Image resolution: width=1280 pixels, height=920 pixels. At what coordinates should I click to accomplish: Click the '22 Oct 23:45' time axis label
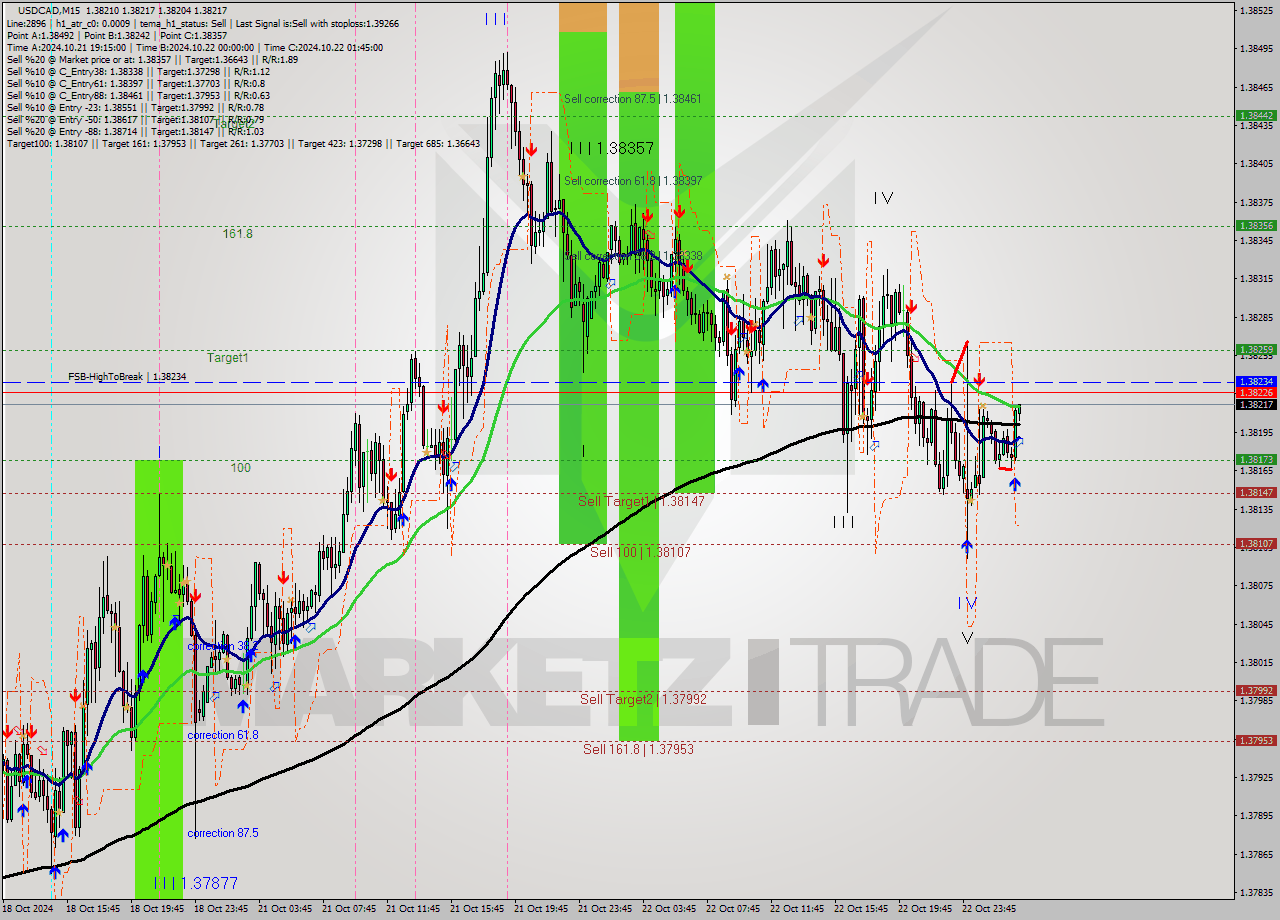point(988,909)
